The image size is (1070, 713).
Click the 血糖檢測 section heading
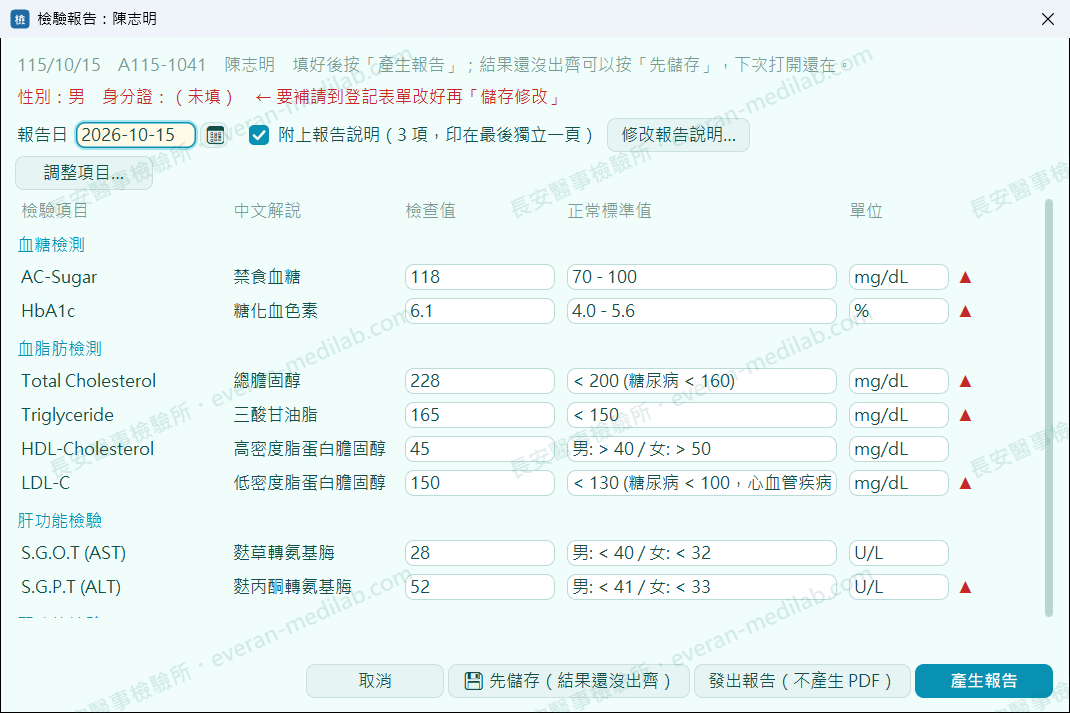click(x=51, y=244)
